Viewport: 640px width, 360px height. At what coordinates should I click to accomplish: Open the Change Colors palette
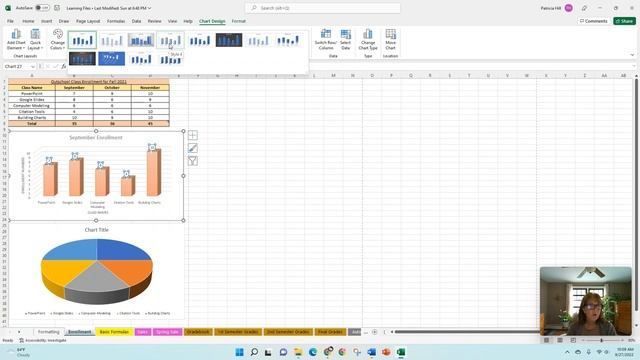pos(58,40)
